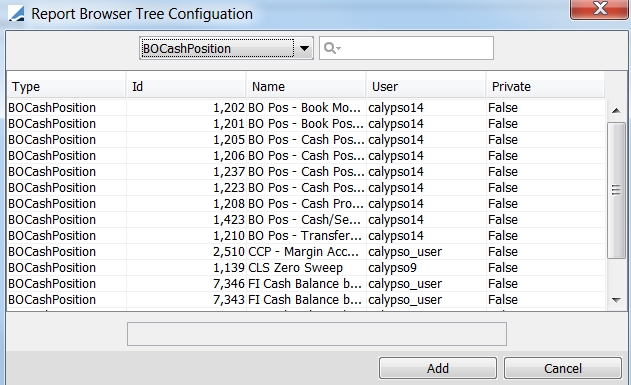Focus the search text field
Image resolution: width=631 pixels, height=385 pixels.
tap(406, 48)
